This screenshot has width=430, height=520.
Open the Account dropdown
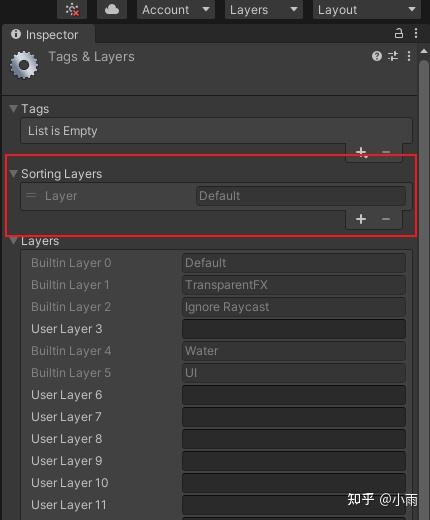[x=176, y=10]
